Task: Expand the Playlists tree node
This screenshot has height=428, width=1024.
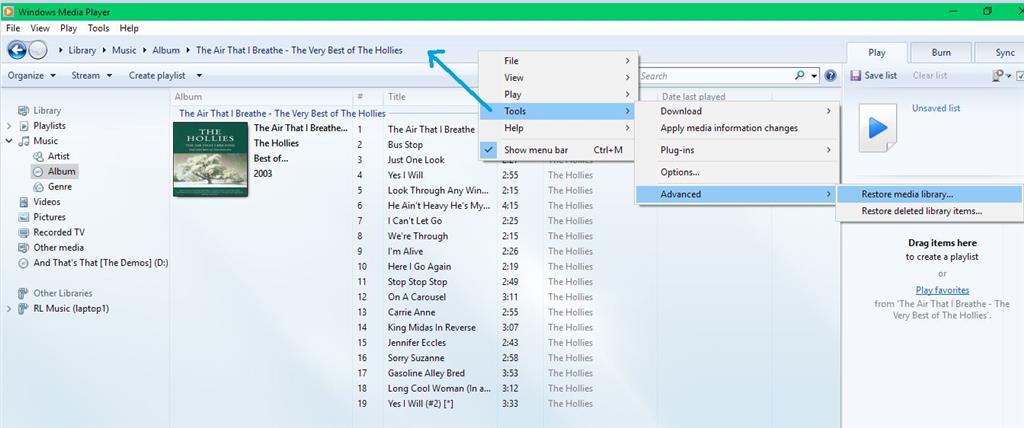Action: (x=8, y=125)
